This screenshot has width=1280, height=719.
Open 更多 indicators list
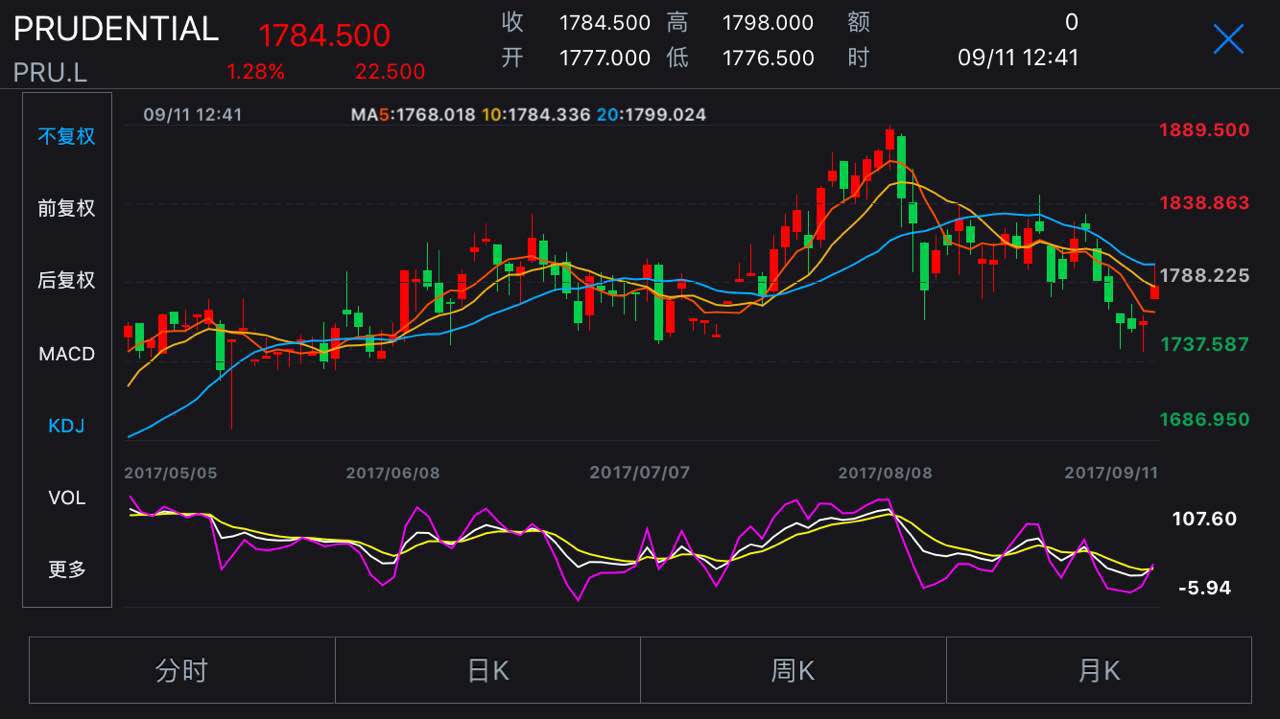[67, 570]
